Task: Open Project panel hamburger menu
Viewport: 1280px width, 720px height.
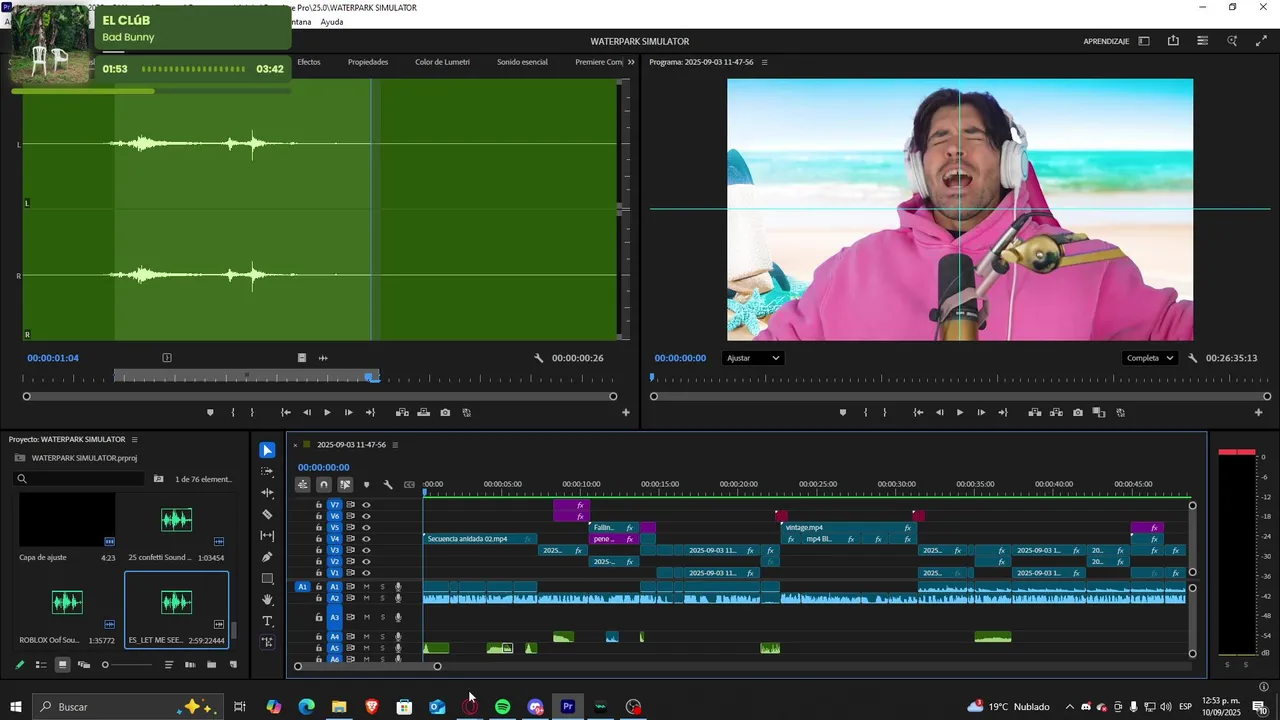Action: 134,440
